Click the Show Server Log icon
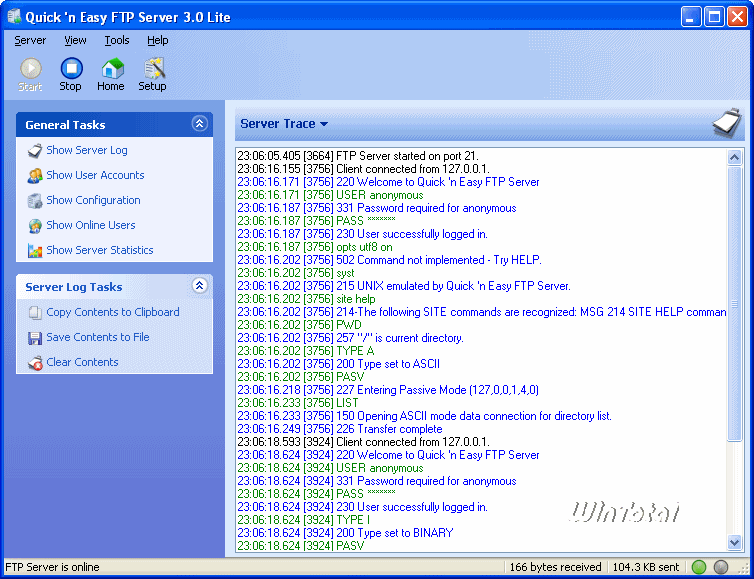Viewport: 754px width, 579px height. point(35,151)
